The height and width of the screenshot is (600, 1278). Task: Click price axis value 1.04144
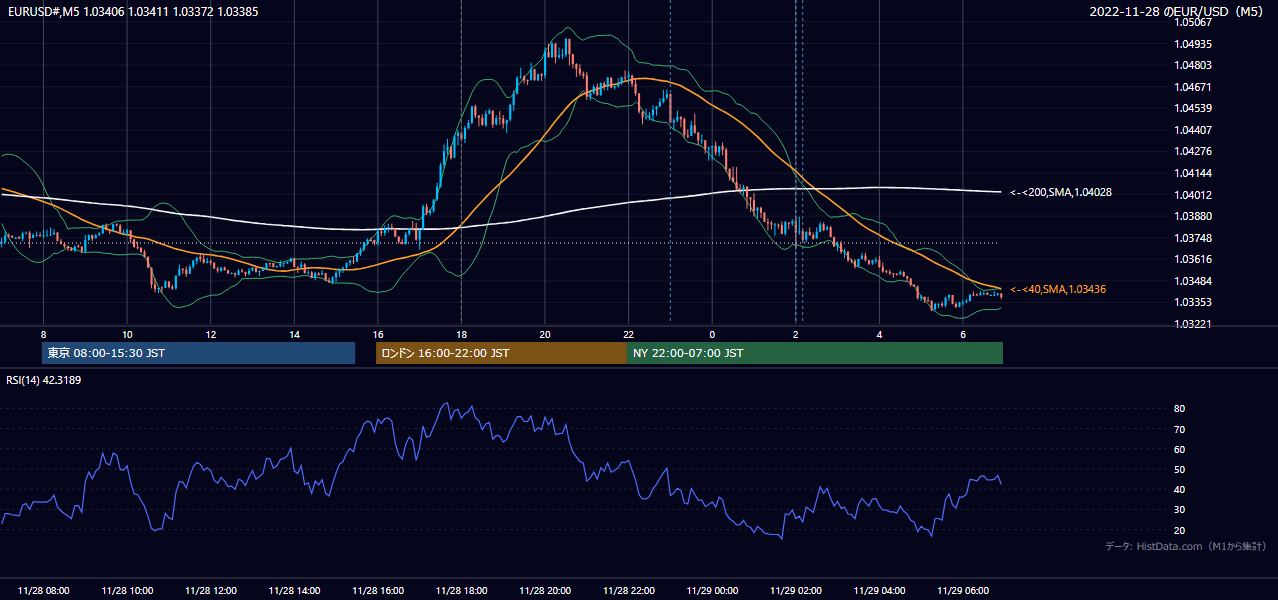[x=1192, y=173]
